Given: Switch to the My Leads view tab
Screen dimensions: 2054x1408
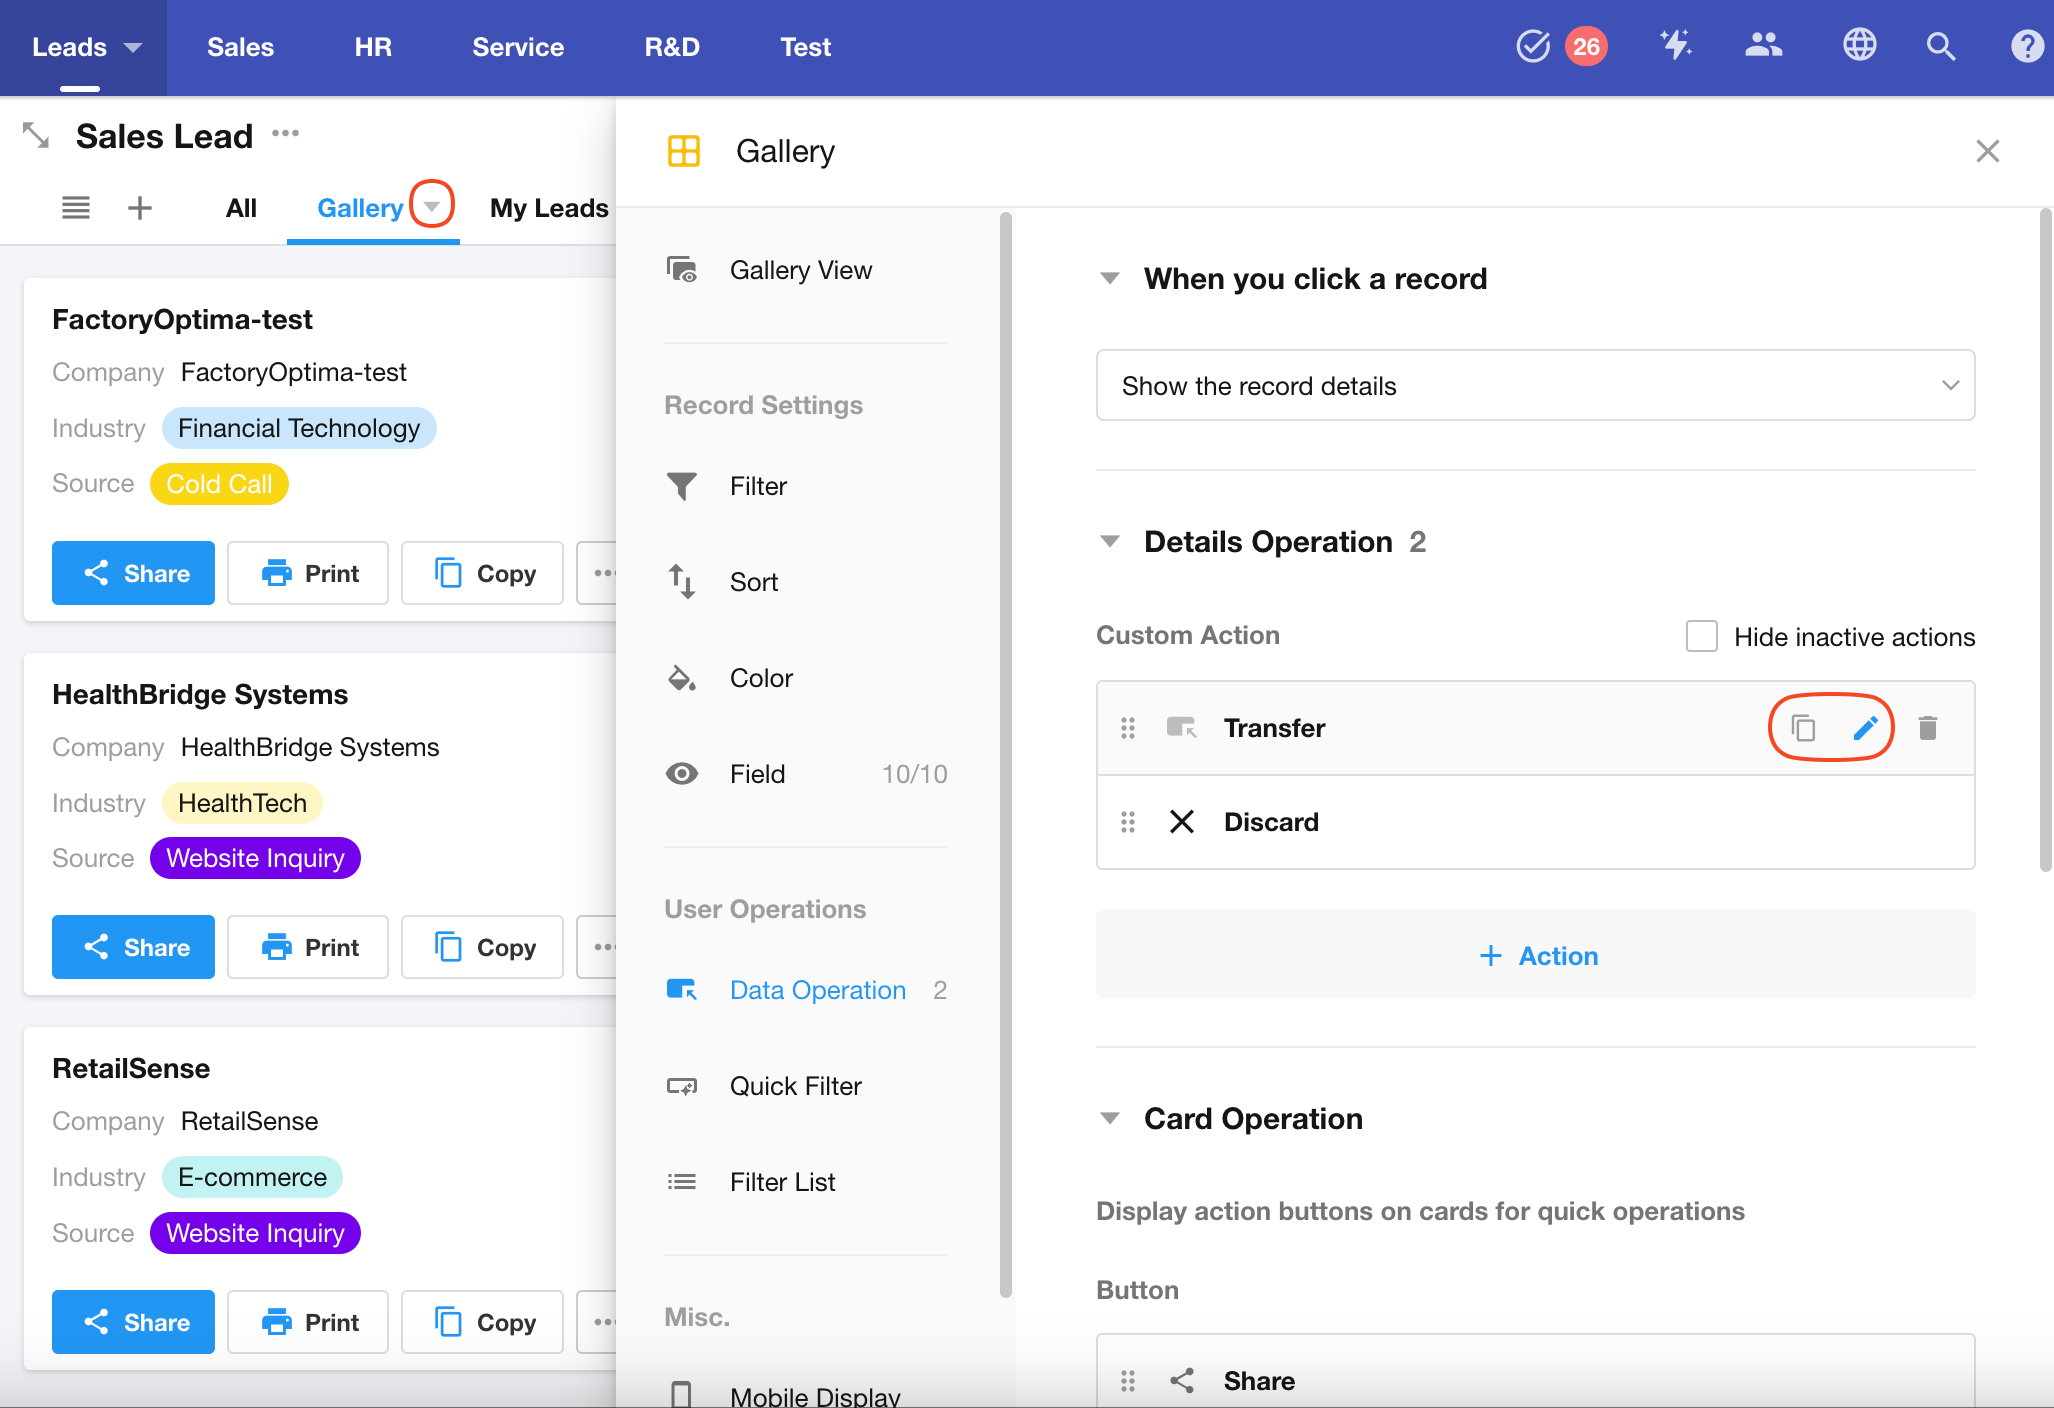Looking at the screenshot, I should pyautogui.click(x=549, y=208).
